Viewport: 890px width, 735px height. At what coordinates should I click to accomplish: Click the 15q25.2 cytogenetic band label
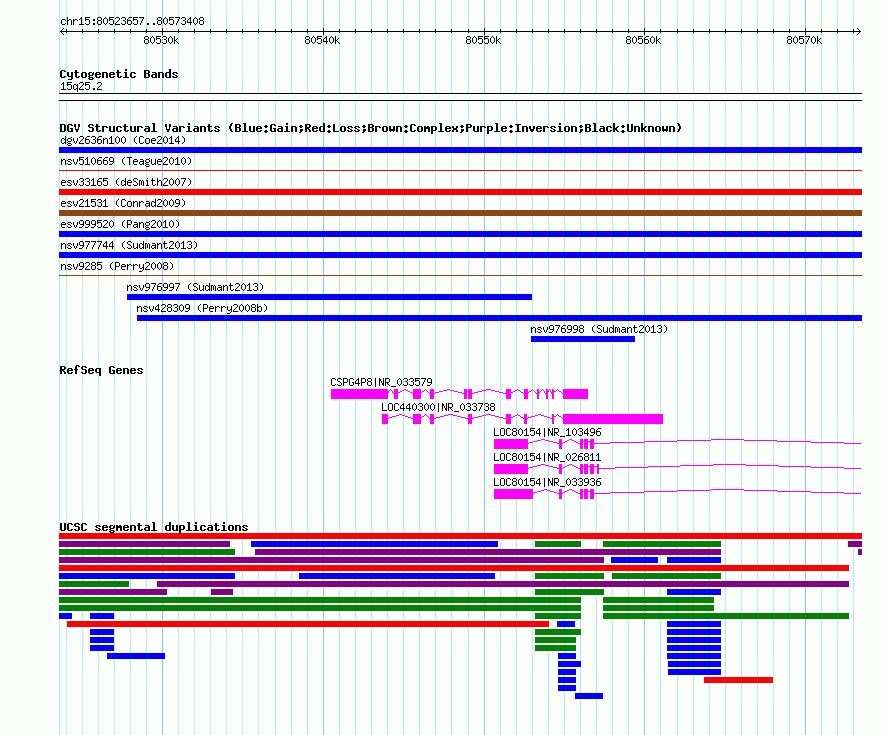point(81,86)
